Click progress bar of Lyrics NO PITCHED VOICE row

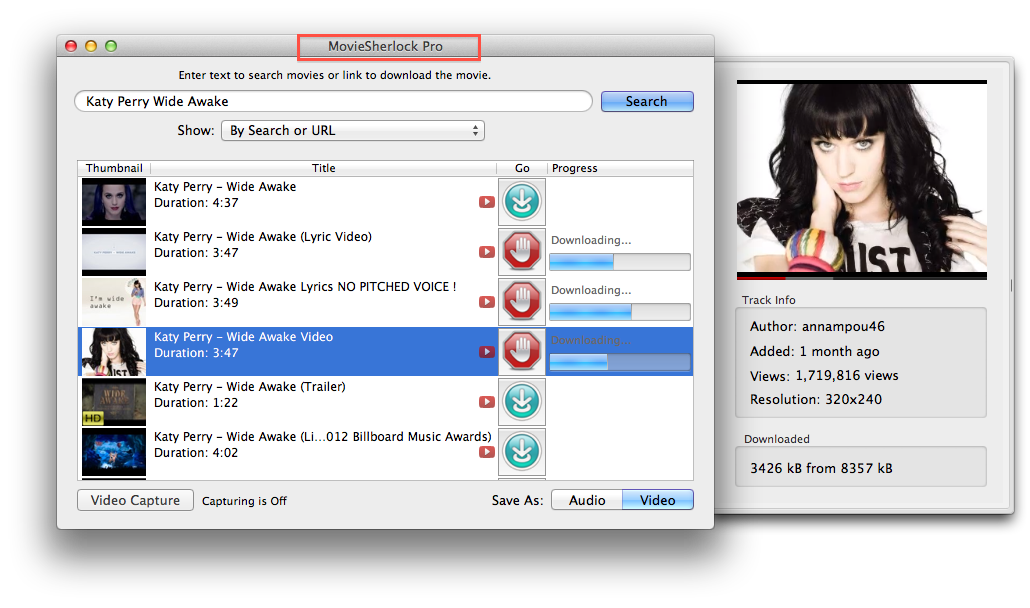[x=619, y=312]
